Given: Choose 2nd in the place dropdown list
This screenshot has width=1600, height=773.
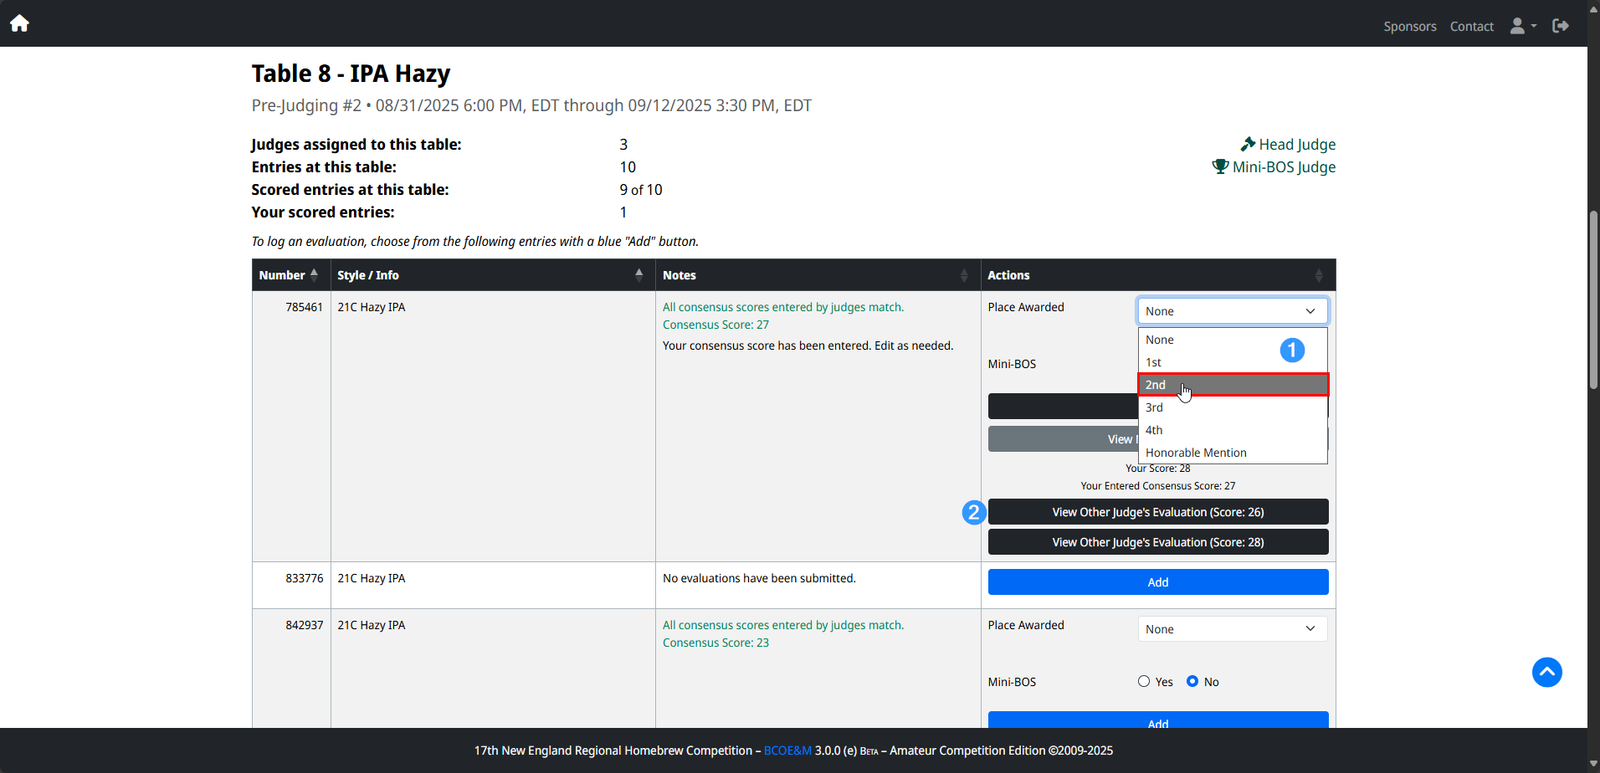Looking at the screenshot, I should tap(1232, 385).
